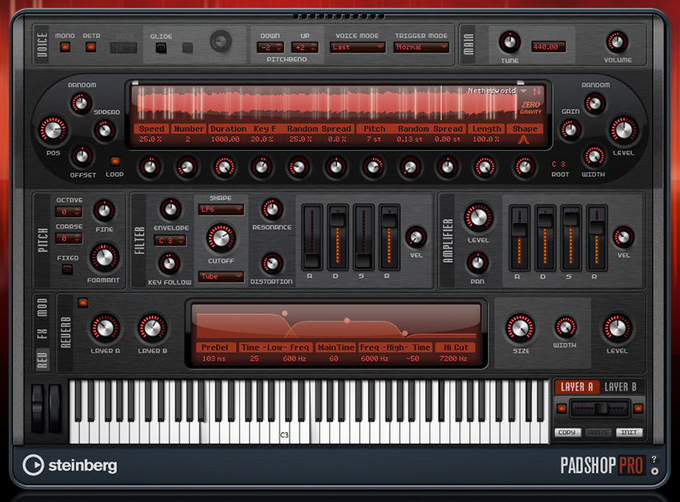Open the filter Shape LP6 dropdown
This screenshot has height=502, width=680.
click(221, 209)
